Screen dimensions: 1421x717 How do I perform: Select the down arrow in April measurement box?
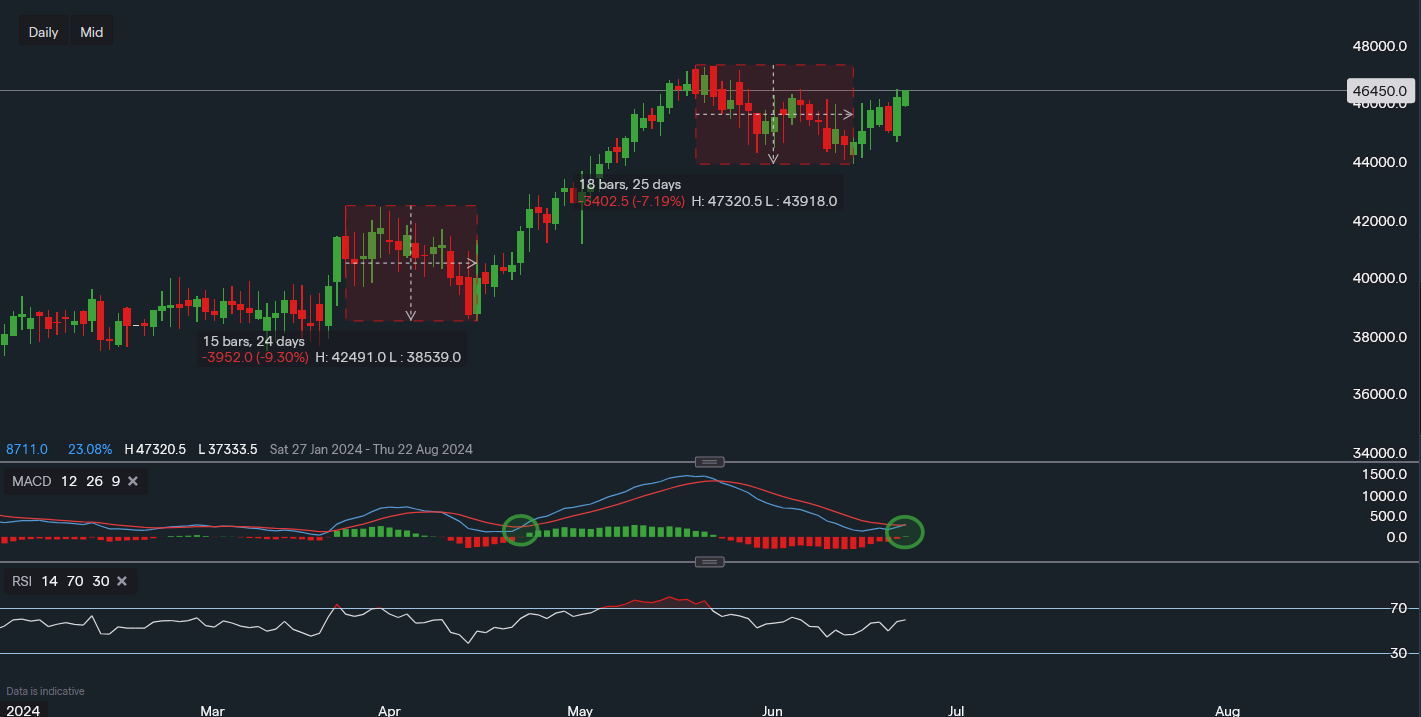tap(410, 316)
